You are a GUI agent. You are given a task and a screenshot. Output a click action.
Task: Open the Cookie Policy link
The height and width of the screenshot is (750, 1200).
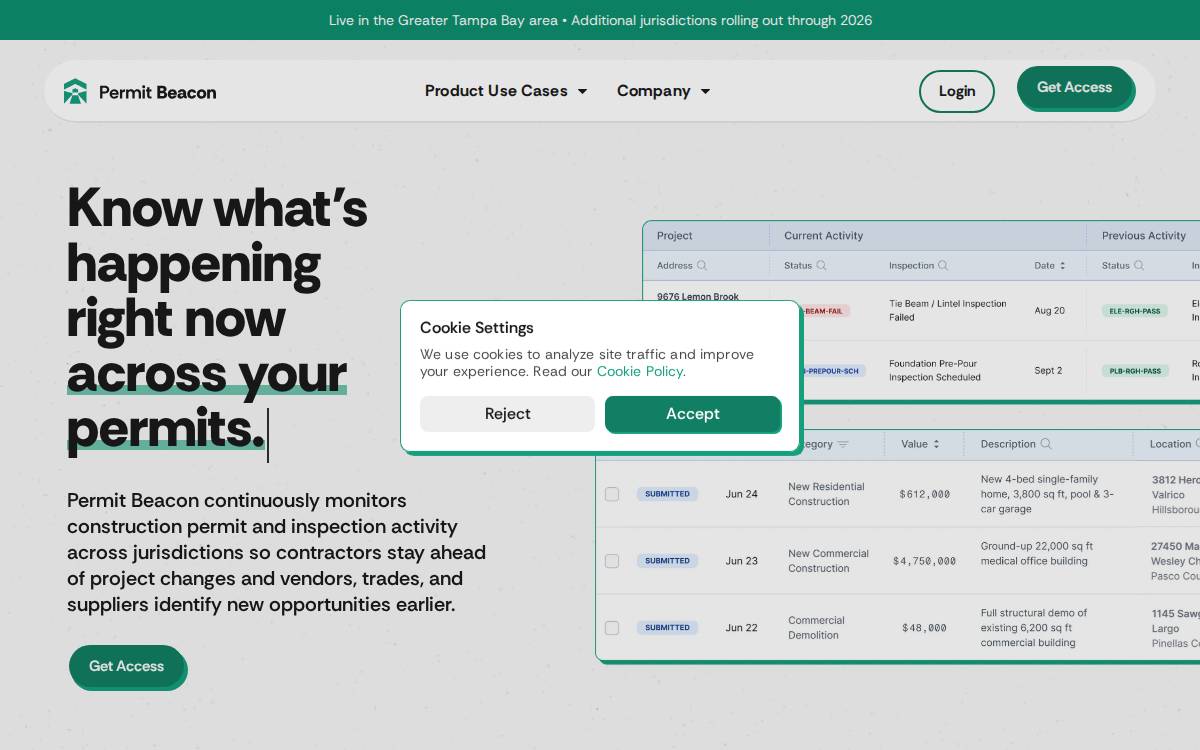pyautogui.click(x=640, y=372)
